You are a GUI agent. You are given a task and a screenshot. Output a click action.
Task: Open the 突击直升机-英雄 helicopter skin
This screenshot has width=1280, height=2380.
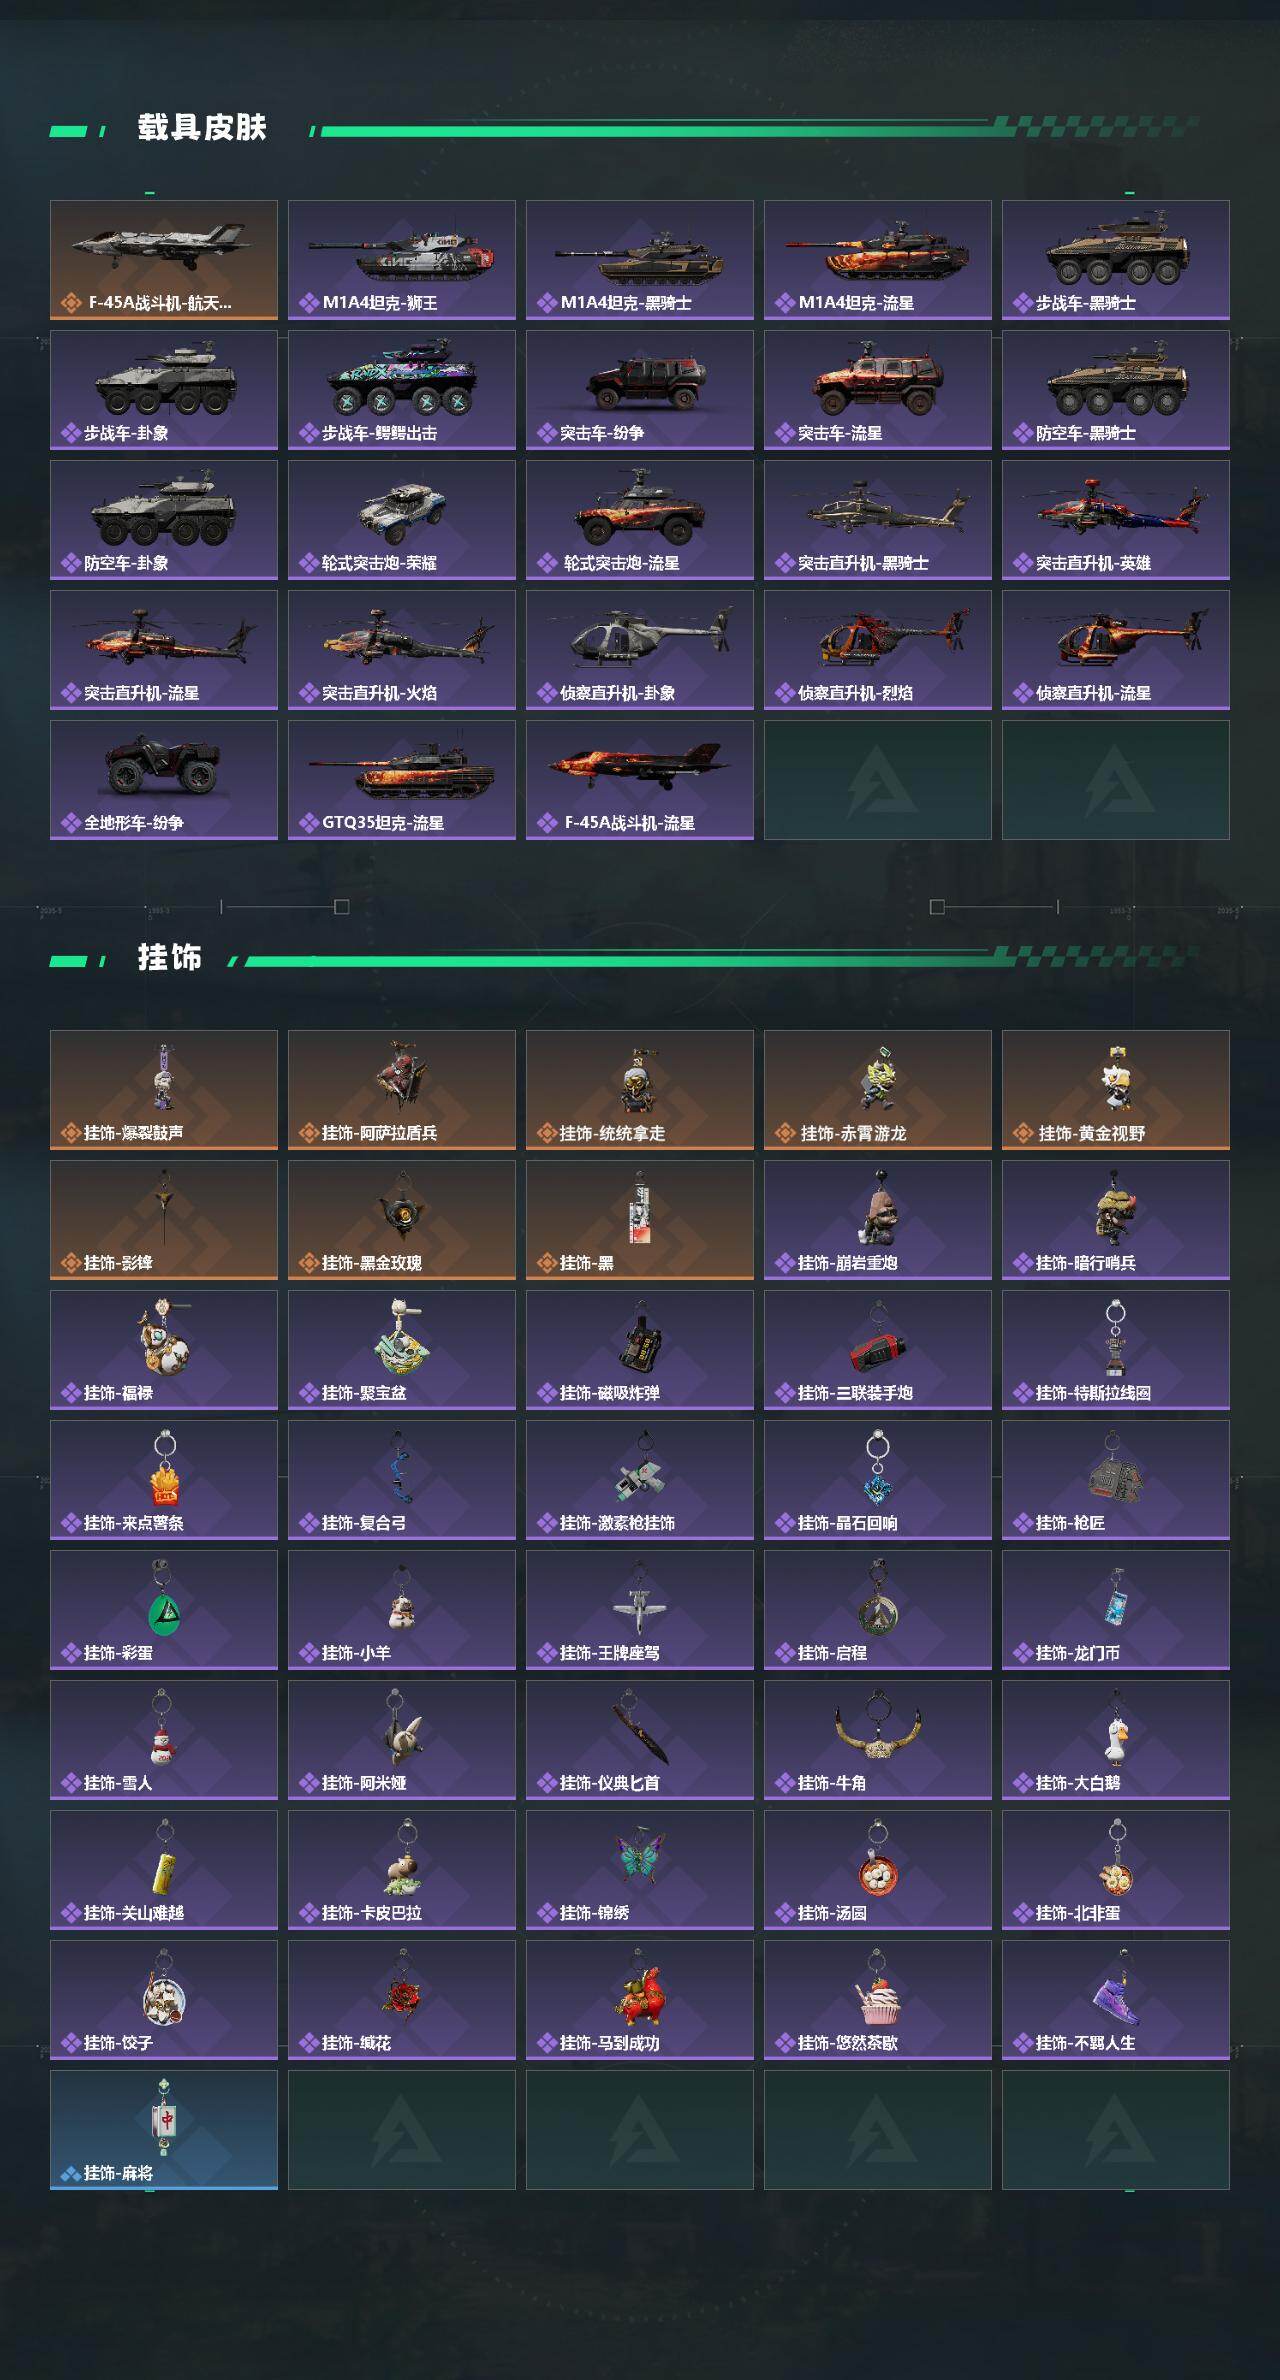click(x=1116, y=520)
